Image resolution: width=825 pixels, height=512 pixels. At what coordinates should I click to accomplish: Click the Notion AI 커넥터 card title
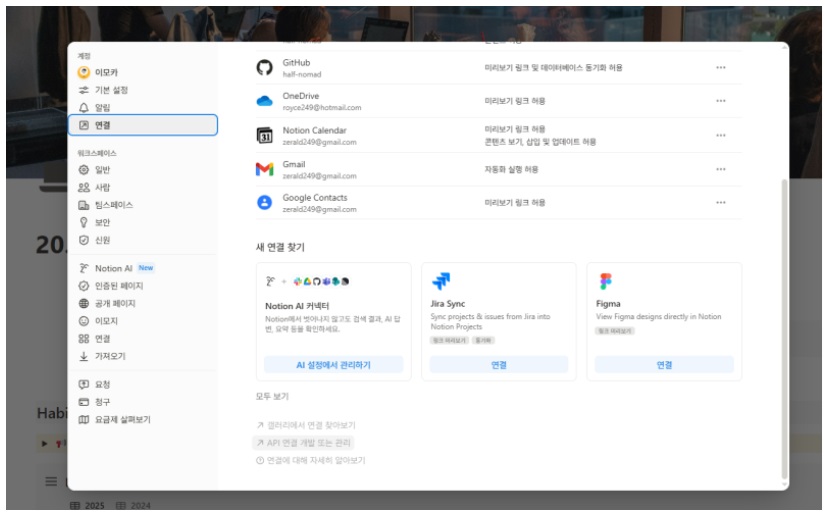pos(297,306)
